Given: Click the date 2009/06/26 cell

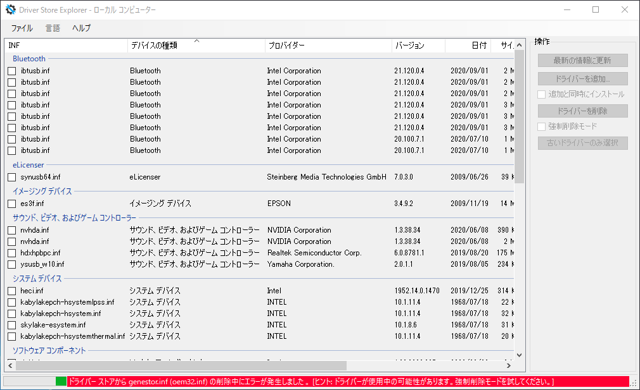Looking at the screenshot, I should (x=469, y=177).
